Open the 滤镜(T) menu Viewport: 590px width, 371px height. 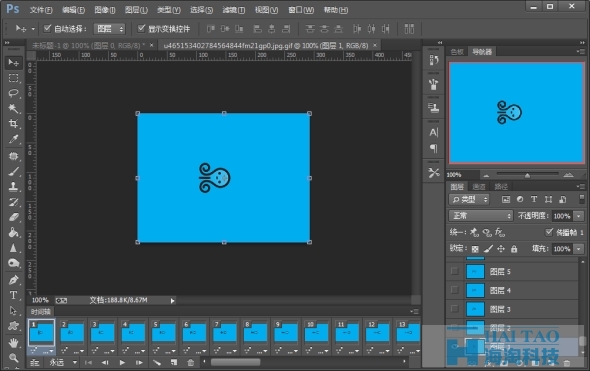pyautogui.click(x=234, y=10)
